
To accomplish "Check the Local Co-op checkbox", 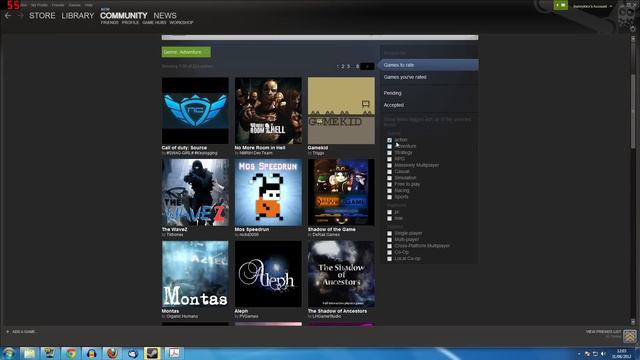I will point(389,259).
